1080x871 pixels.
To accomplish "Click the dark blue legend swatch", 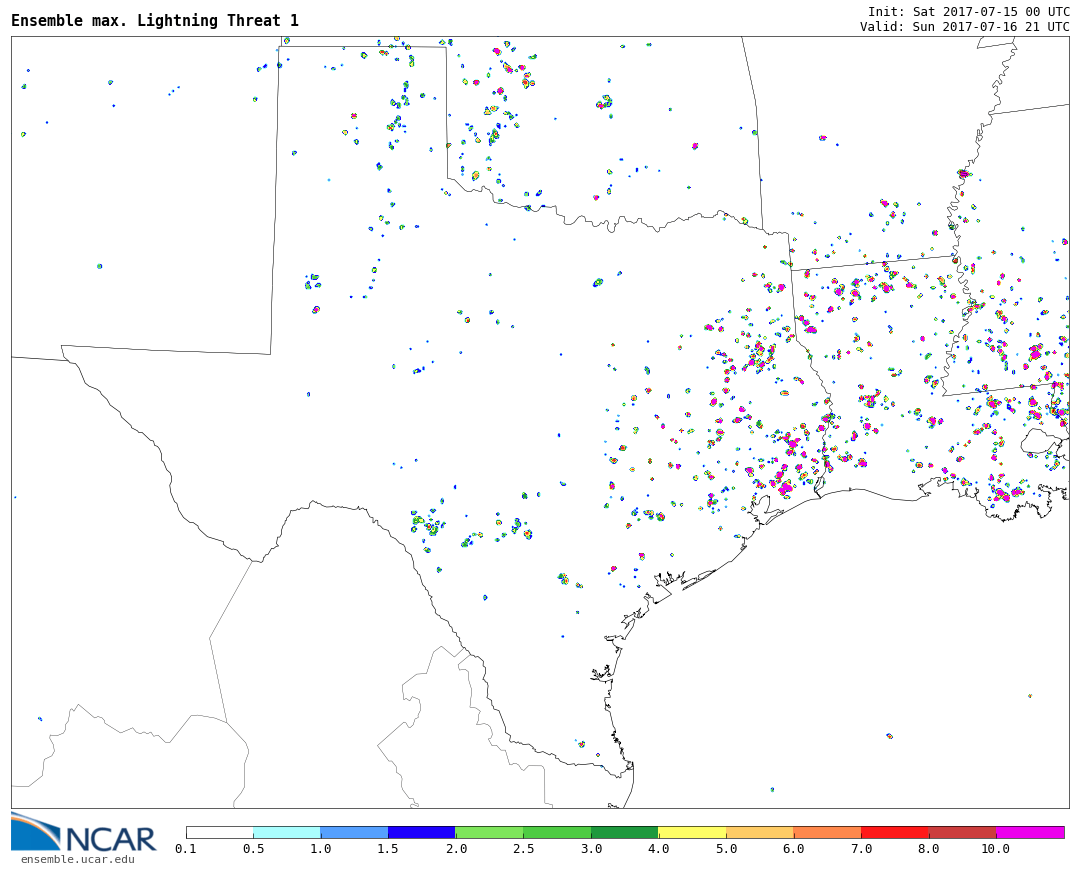I will pyautogui.click(x=422, y=832).
